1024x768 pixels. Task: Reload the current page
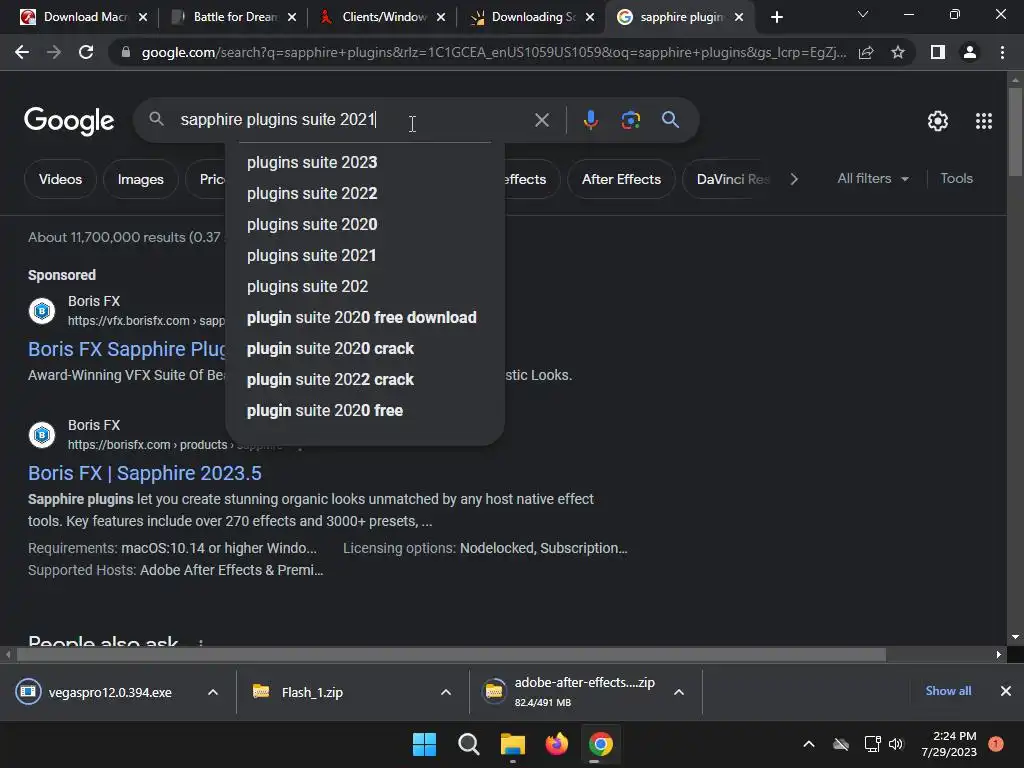(86, 52)
